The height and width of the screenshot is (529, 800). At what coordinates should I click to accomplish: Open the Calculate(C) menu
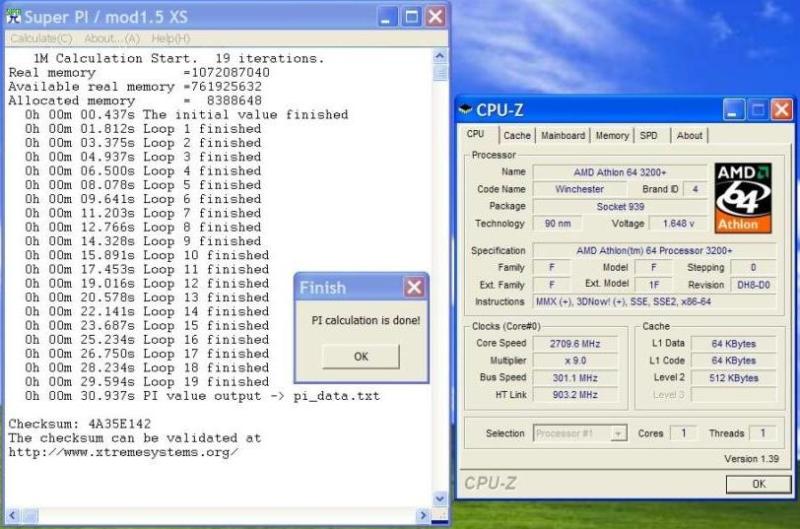click(x=41, y=38)
